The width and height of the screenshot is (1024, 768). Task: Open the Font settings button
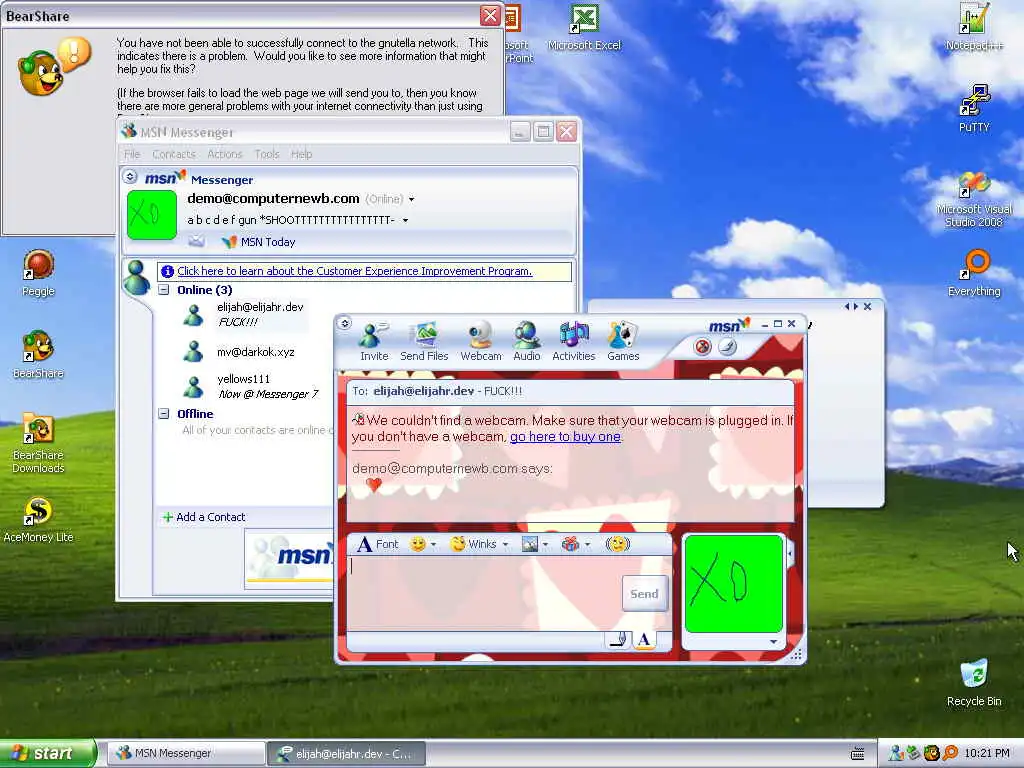coord(377,544)
